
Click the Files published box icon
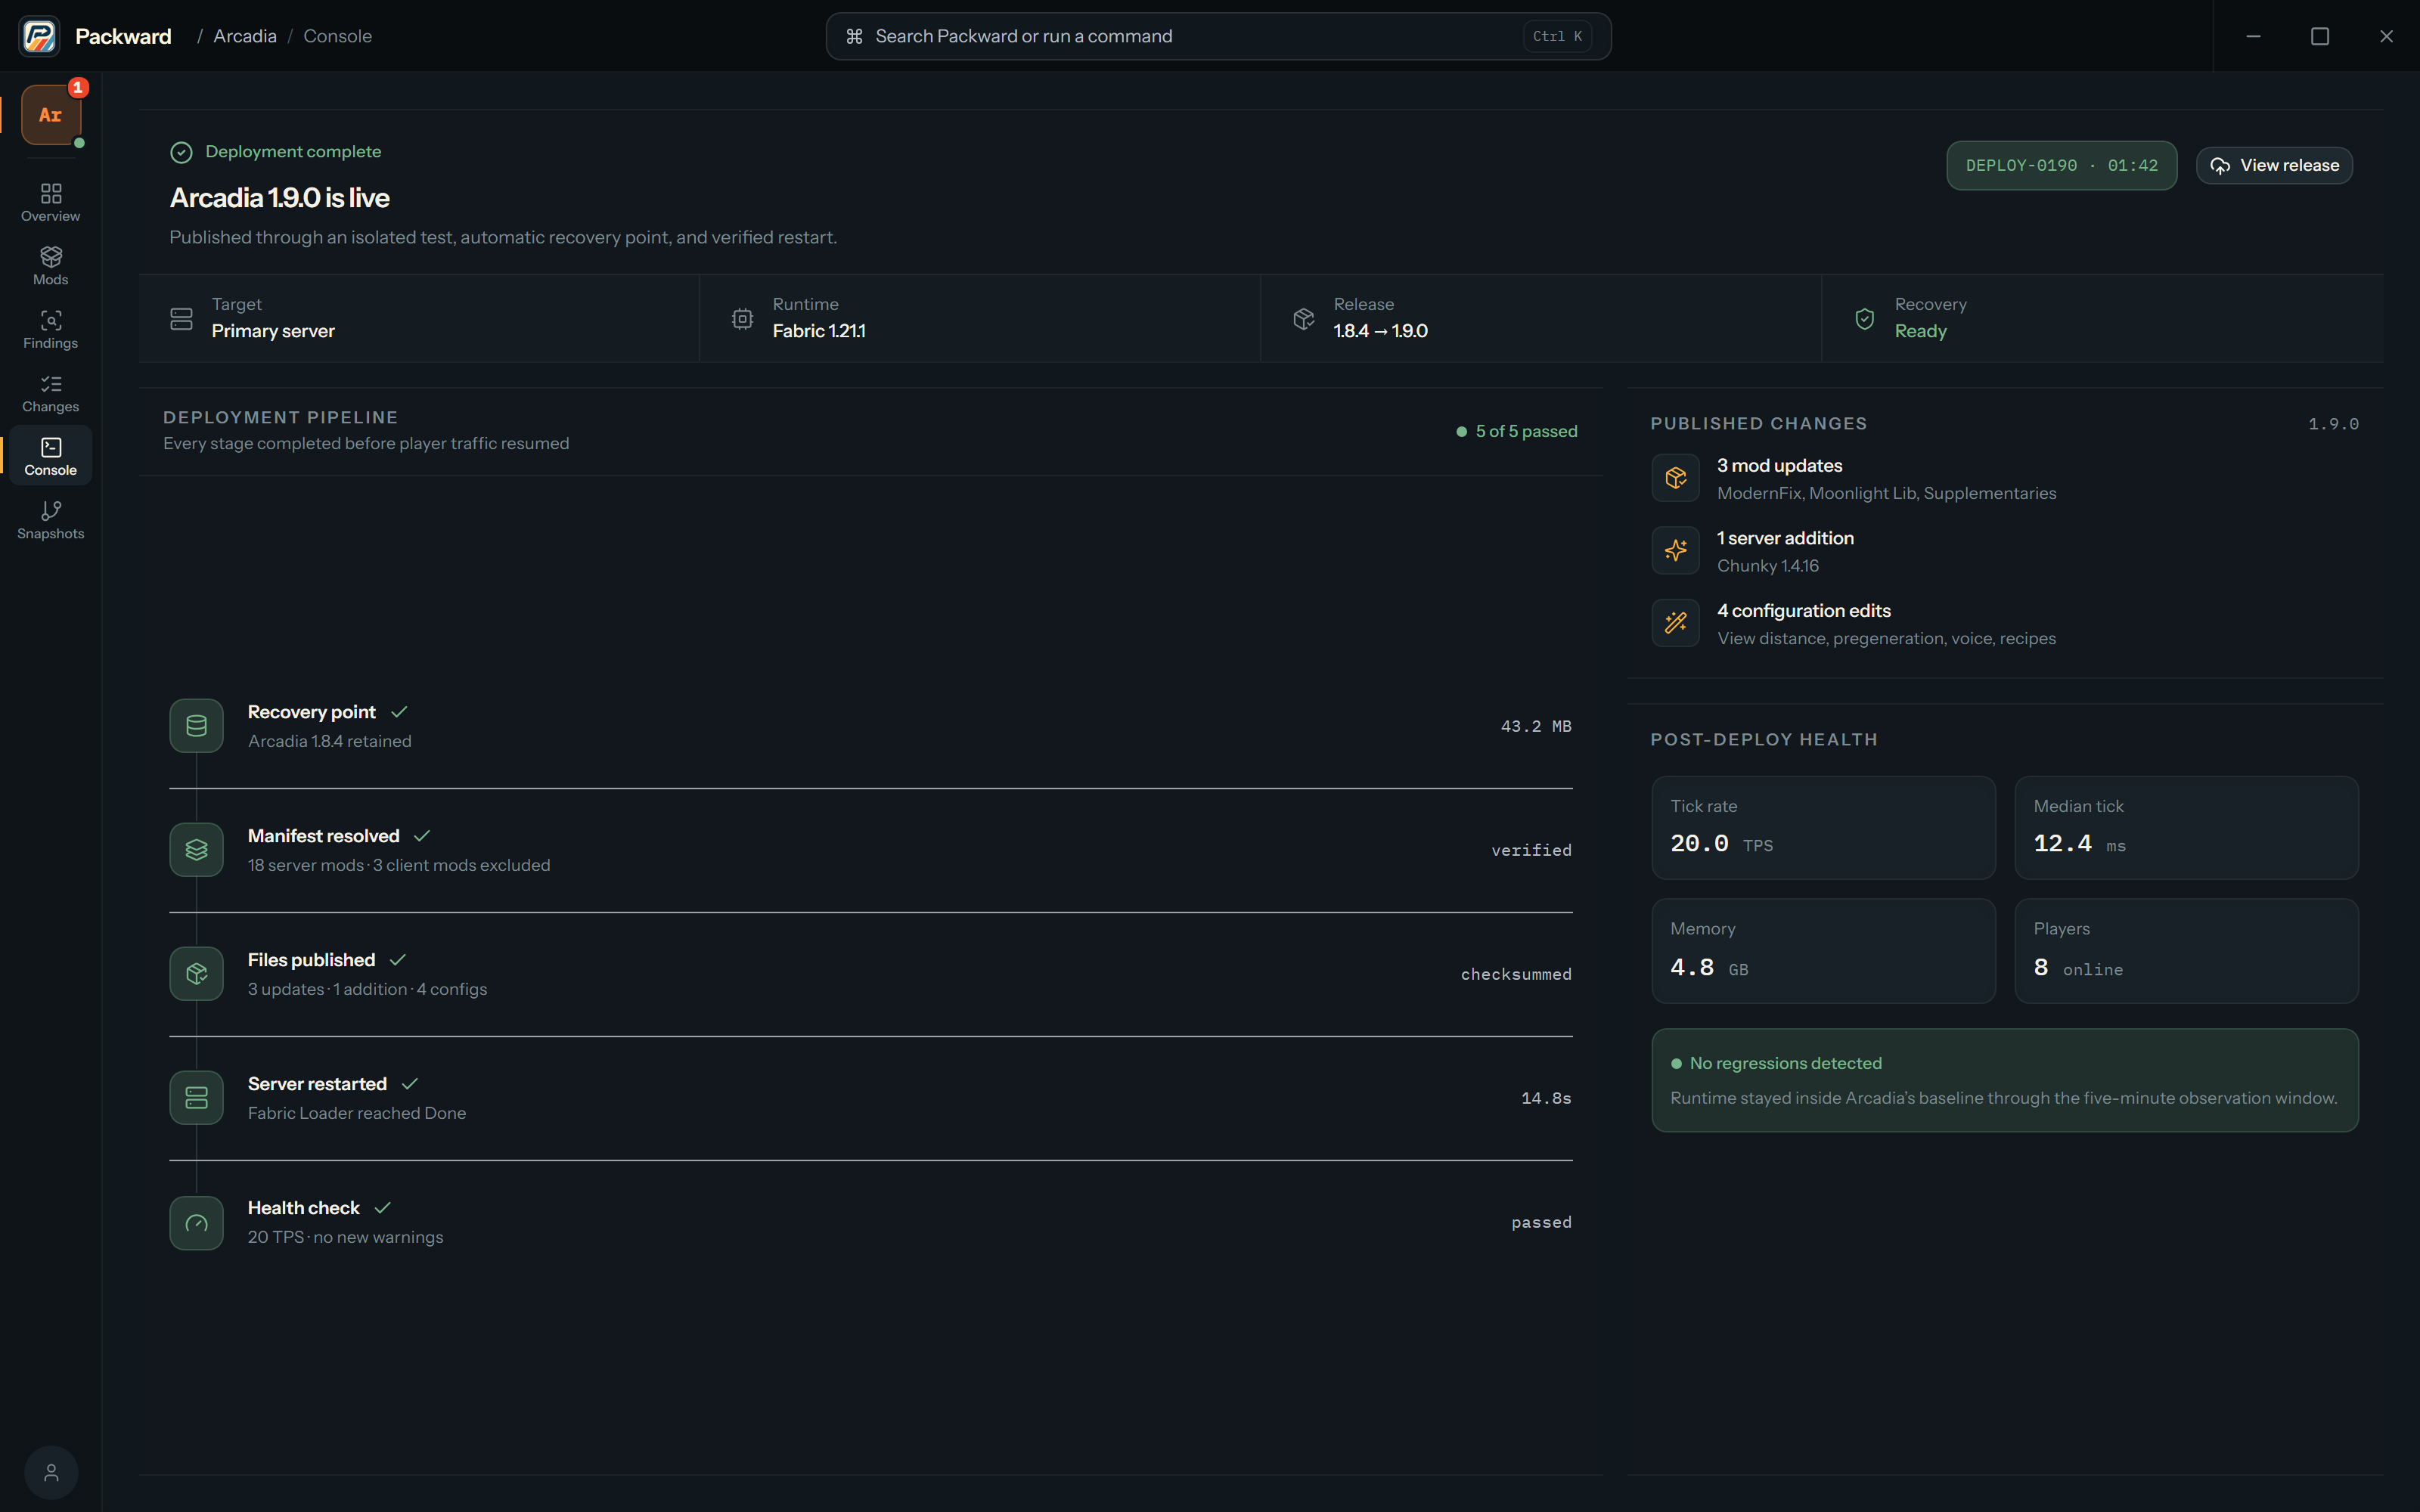(x=196, y=974)
